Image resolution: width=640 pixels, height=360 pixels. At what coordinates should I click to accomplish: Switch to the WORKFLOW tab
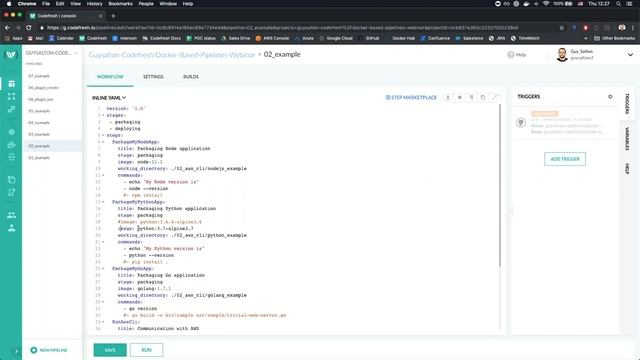110,77
